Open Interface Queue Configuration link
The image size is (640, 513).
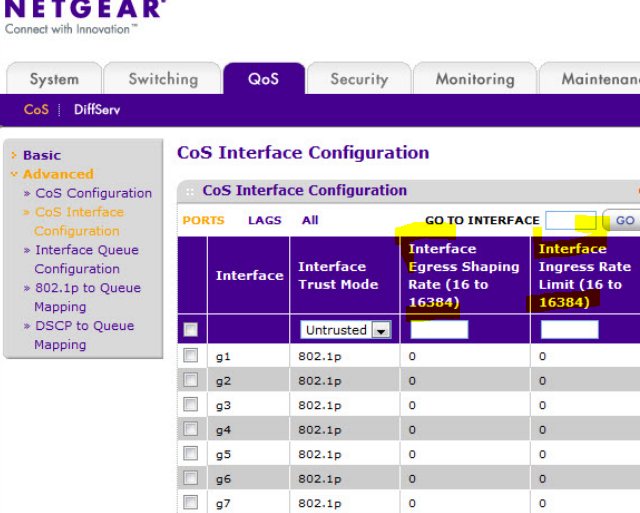86,250
